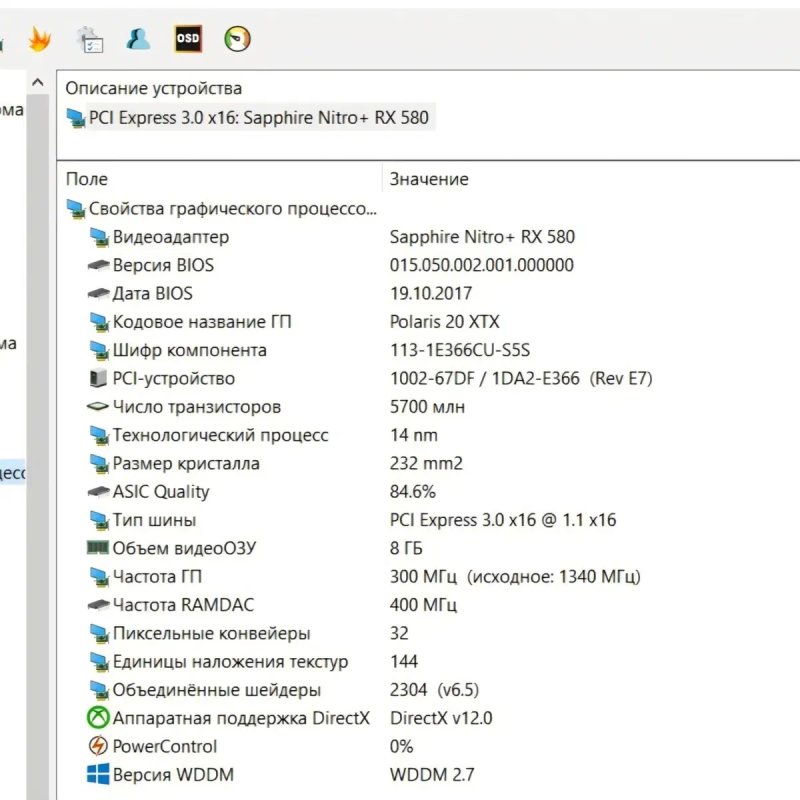Viewport: 800px width, 800px height.
Task: Select the Аппаратная поддержка DirectX label
Action: tap(241, 718)
